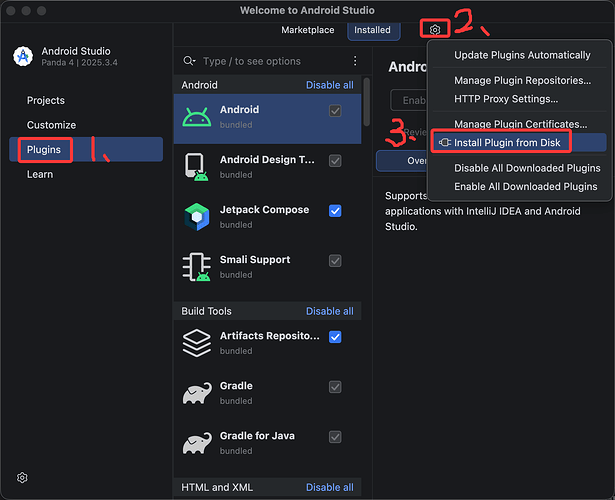This screenshot has width=615, height=500.
Task: Switch to the Installed tab
Action: [x=373, y=30]
